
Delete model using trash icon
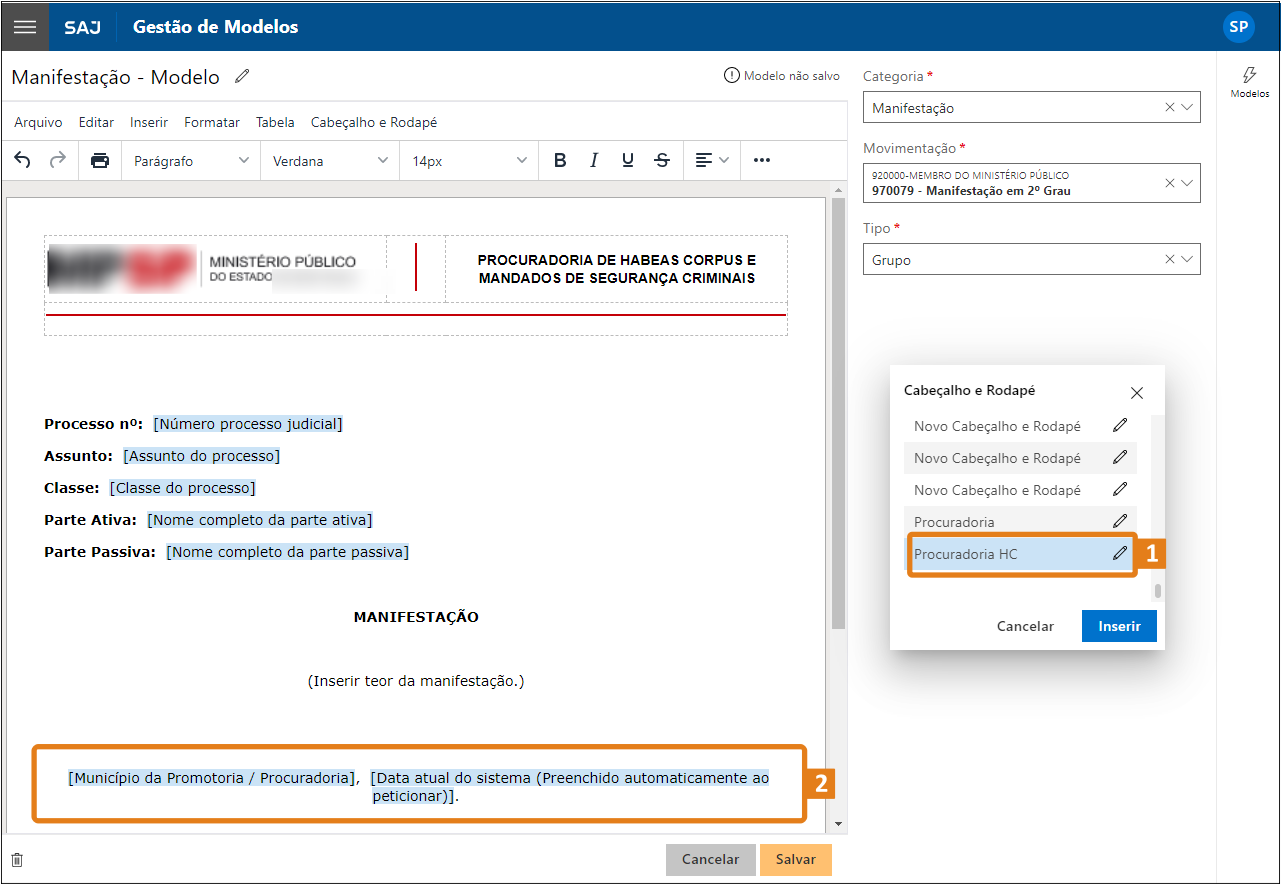[17, 860]
